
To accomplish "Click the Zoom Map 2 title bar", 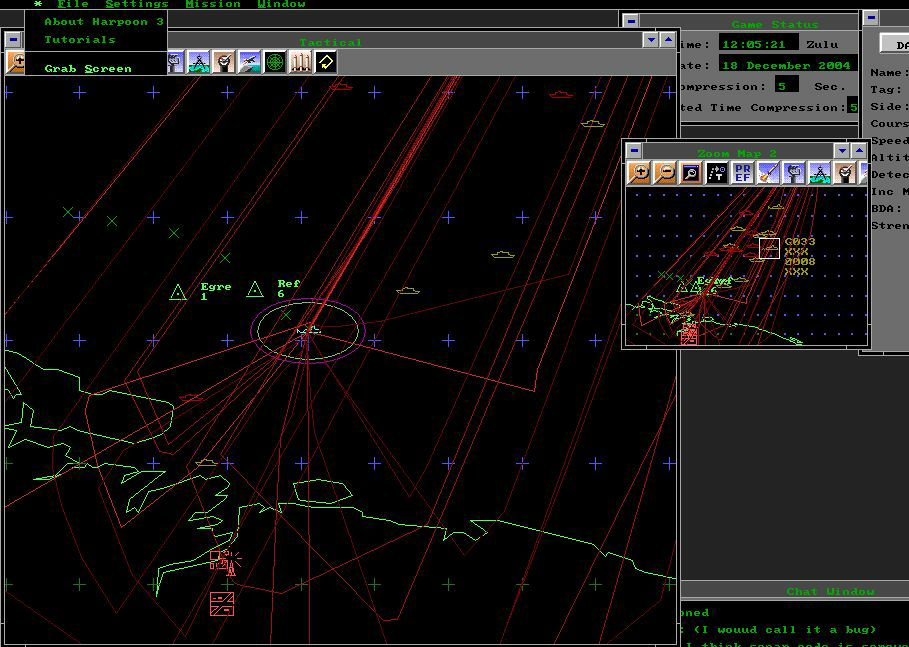I will pyautogui.click(x=737, y=153).
